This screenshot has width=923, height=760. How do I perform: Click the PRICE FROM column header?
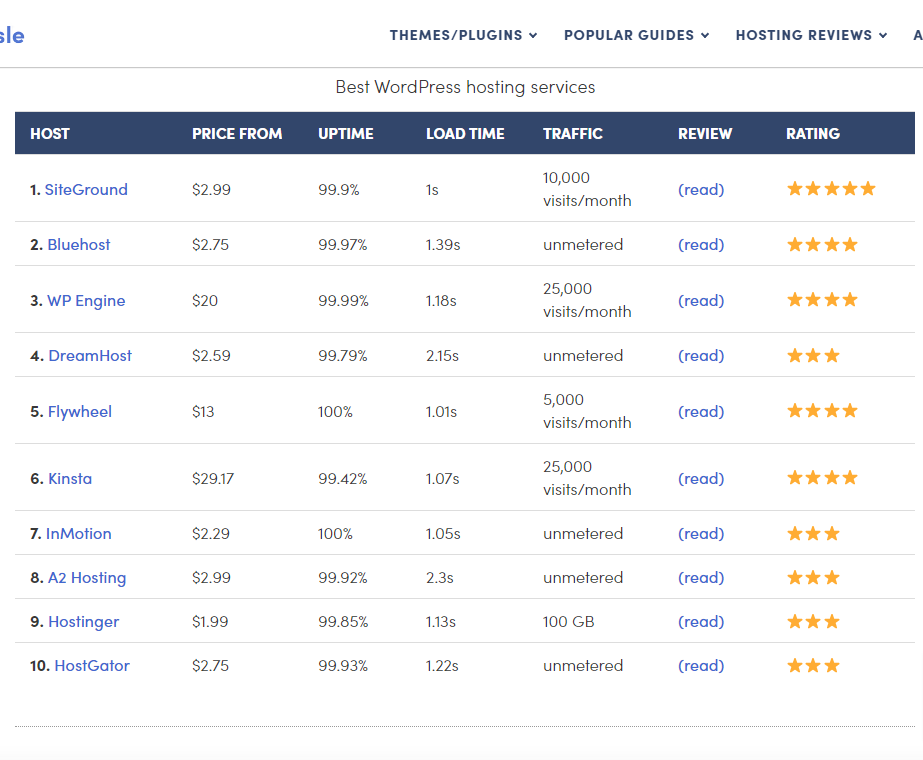pos(237,134)
